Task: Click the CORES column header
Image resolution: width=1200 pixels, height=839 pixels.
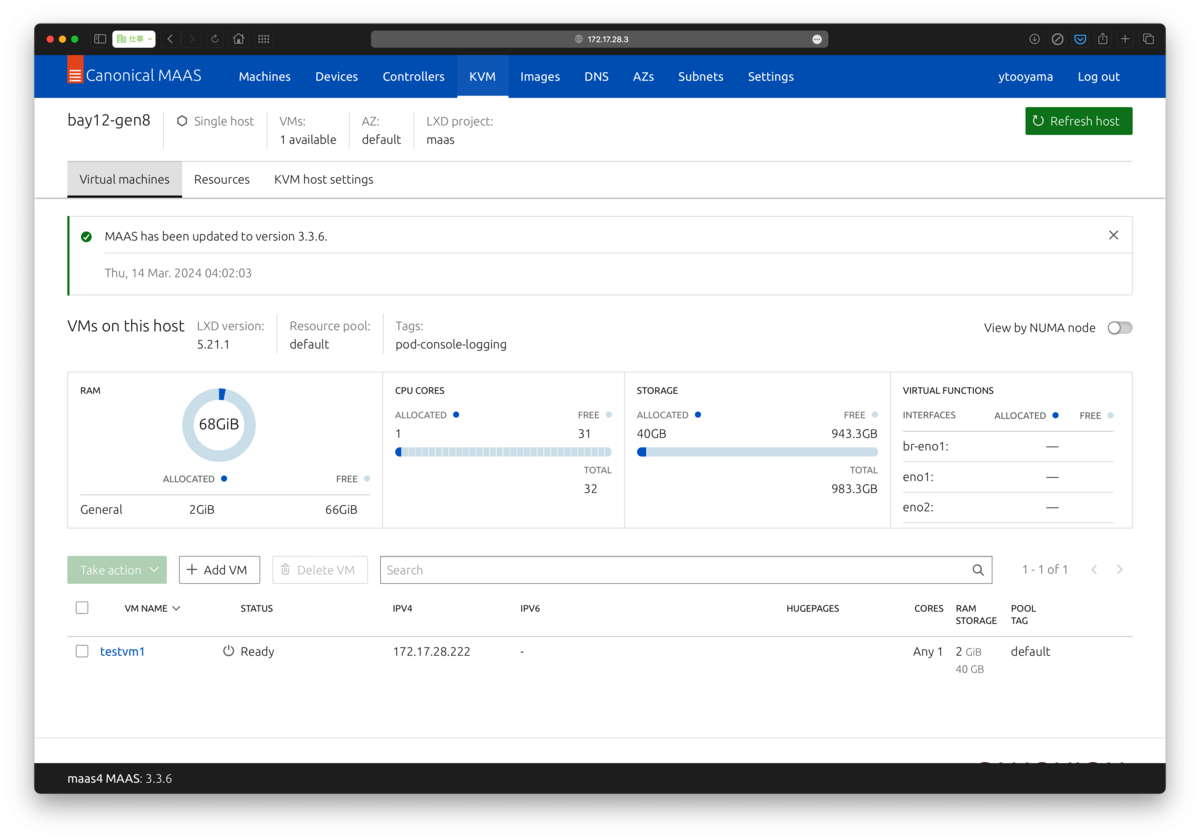Action: click(x=929, y=608)
